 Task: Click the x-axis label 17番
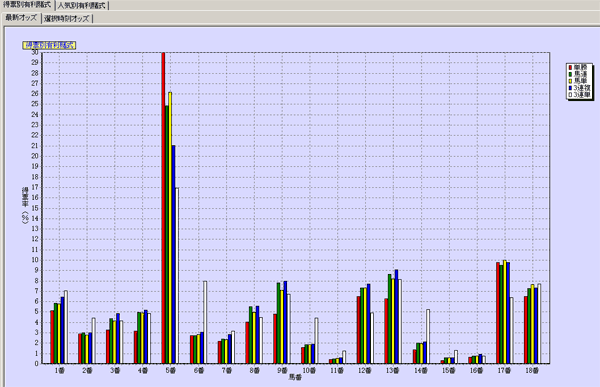(x=504, y=371)
